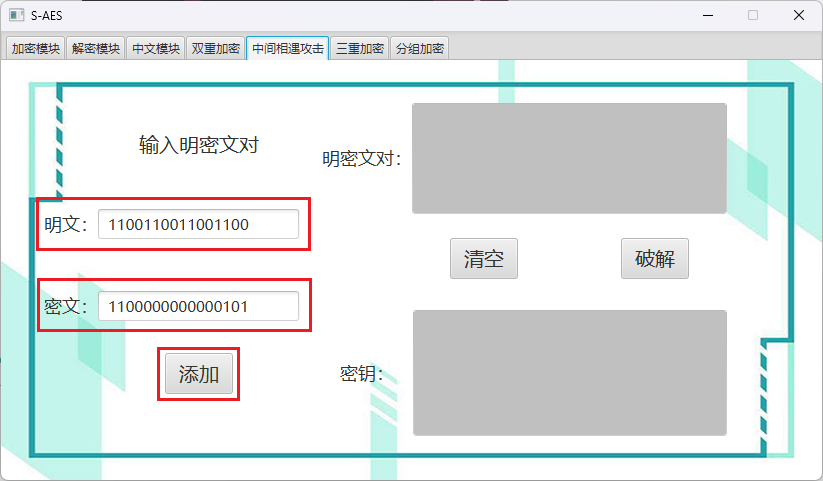Viewport: 823px width, 481px height.
Task: Switch to the 分组加密 tab
Action: (x=419, y=48)
